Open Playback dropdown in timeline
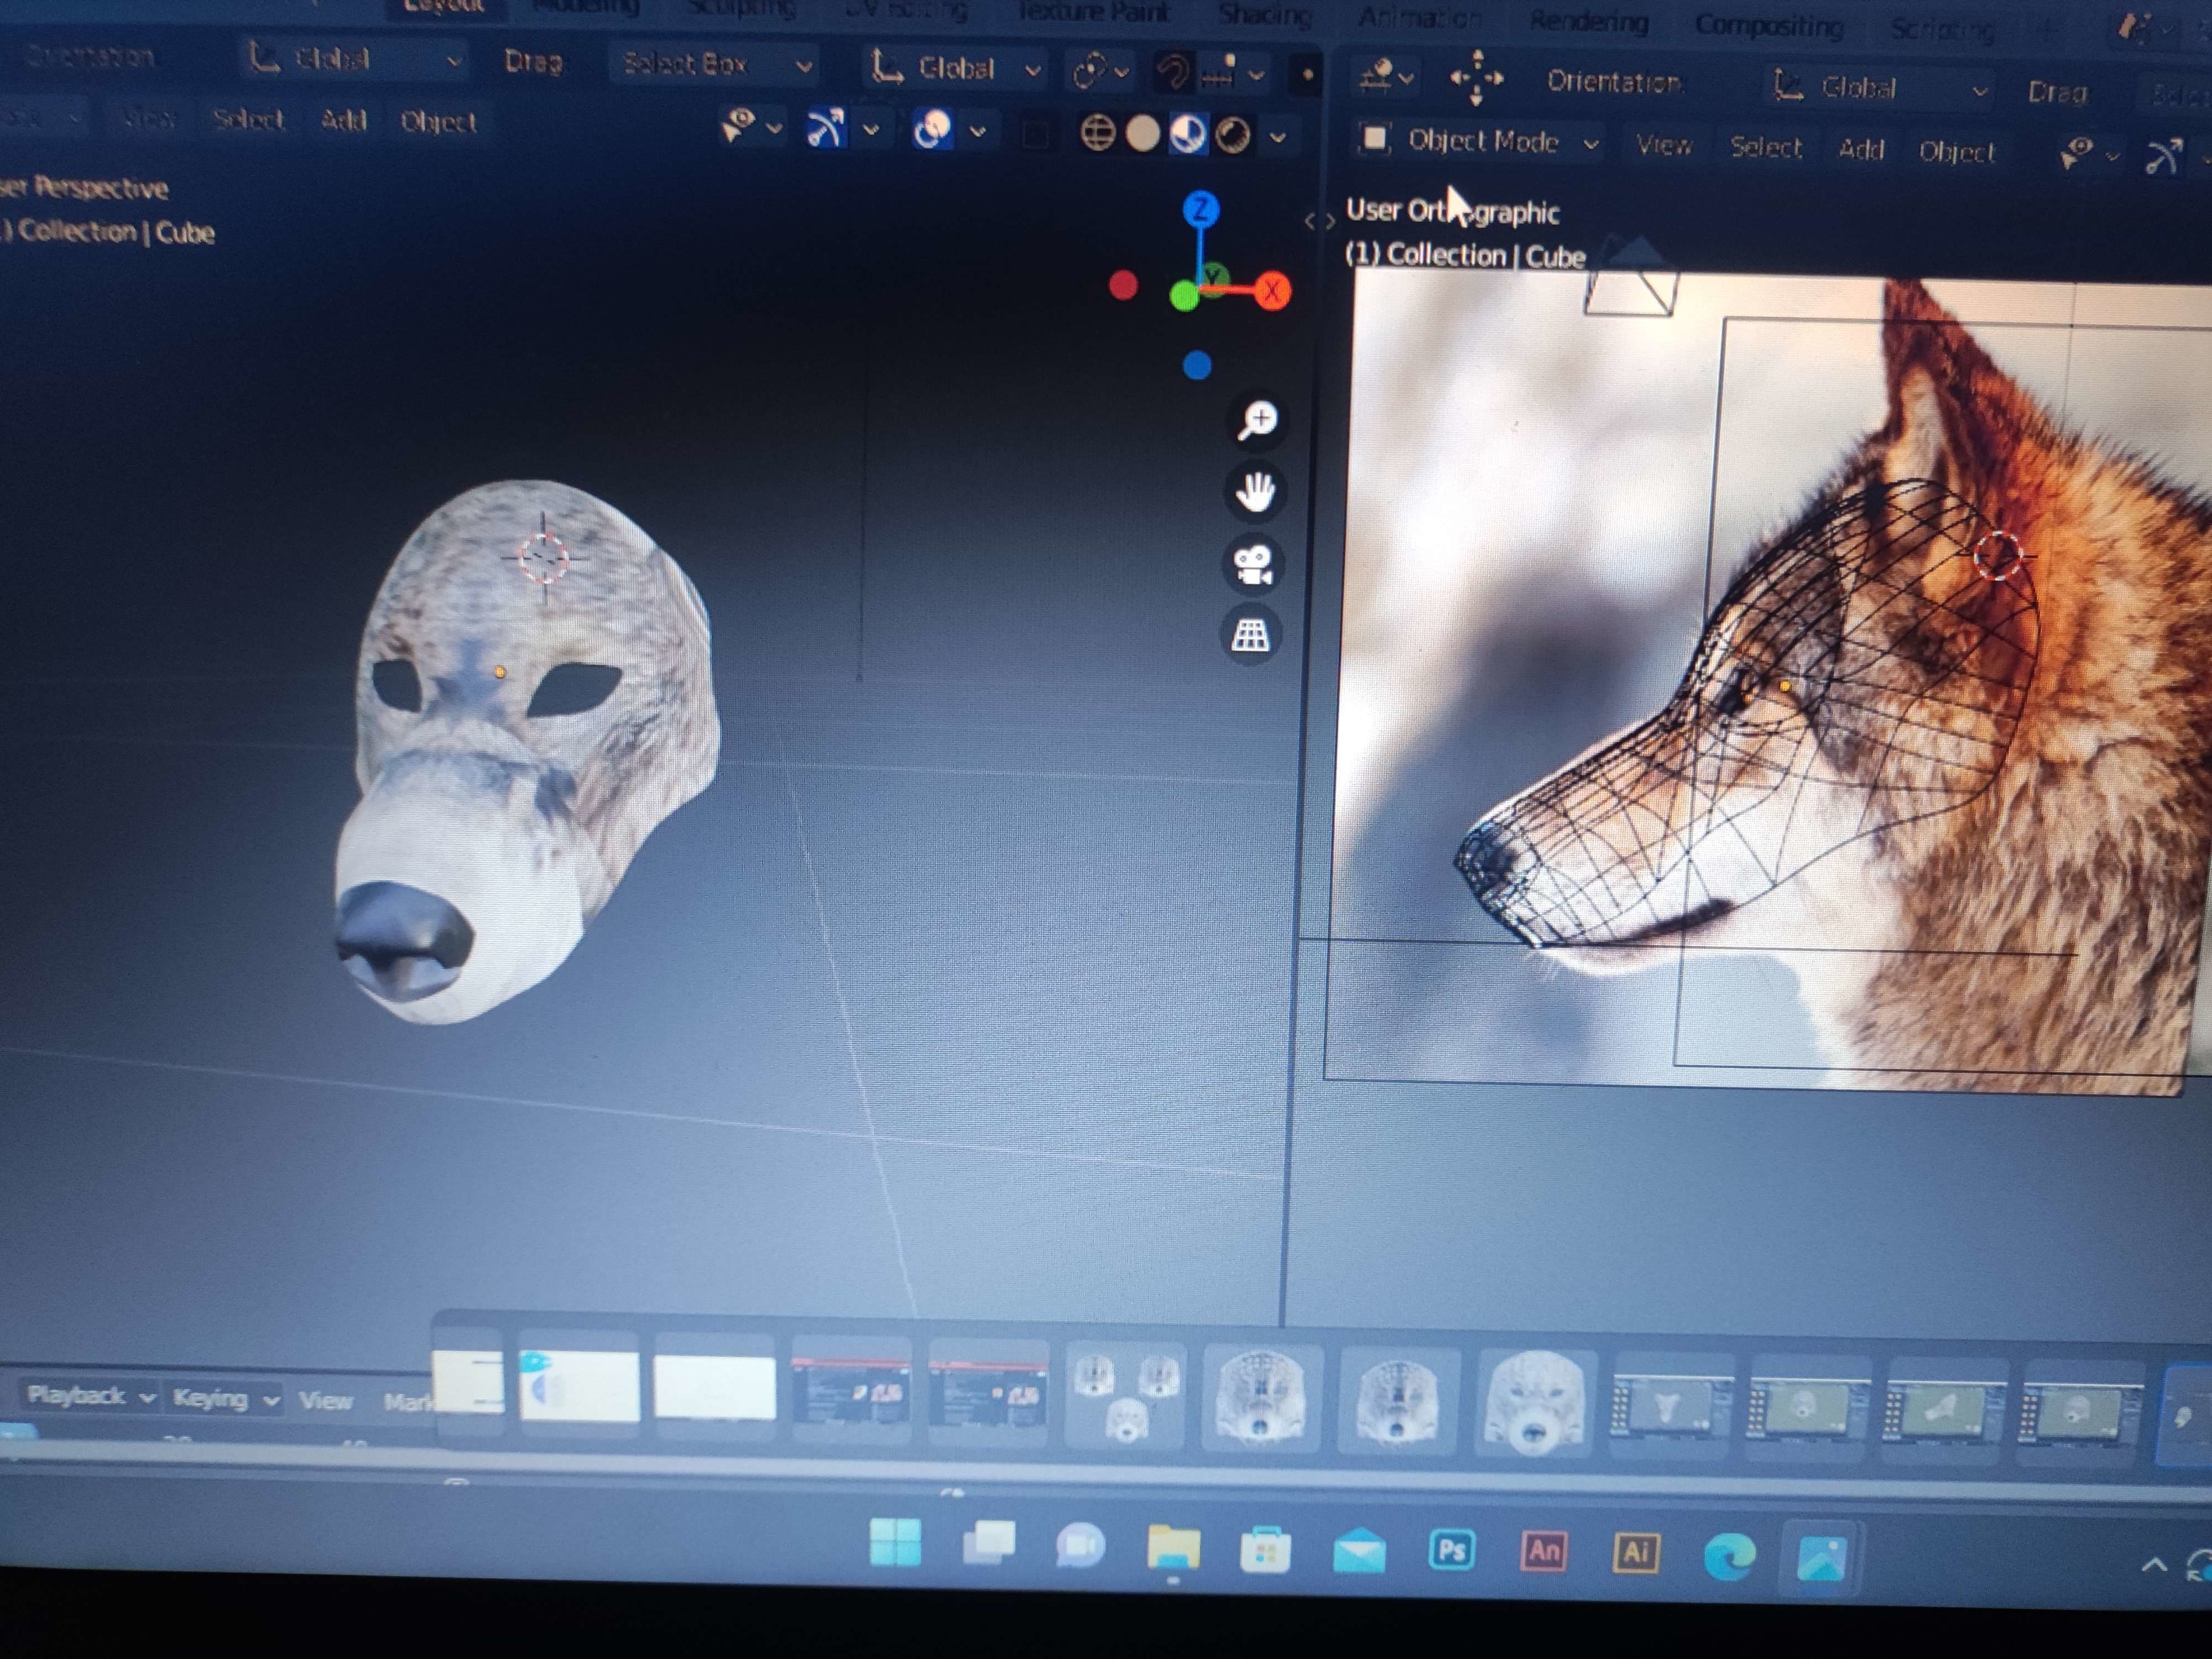Viewport: 2212px width, 1659px height. point(90,1395)
